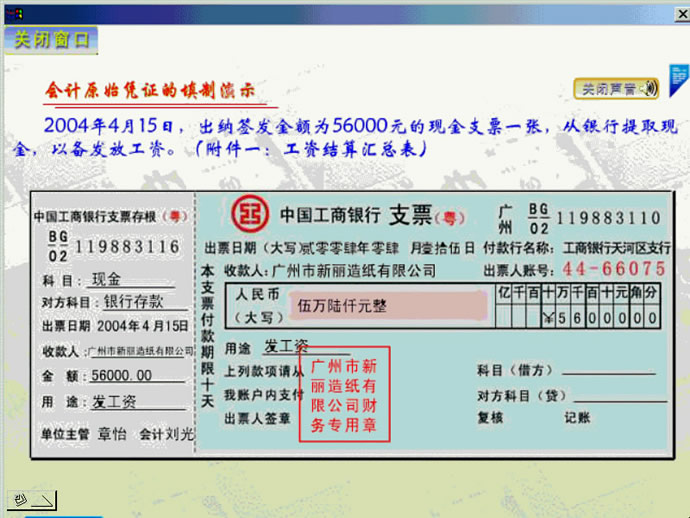Click the ¥ symbol in the digit grid
Viewport: 690px width, 518px height.
point(547,318)
